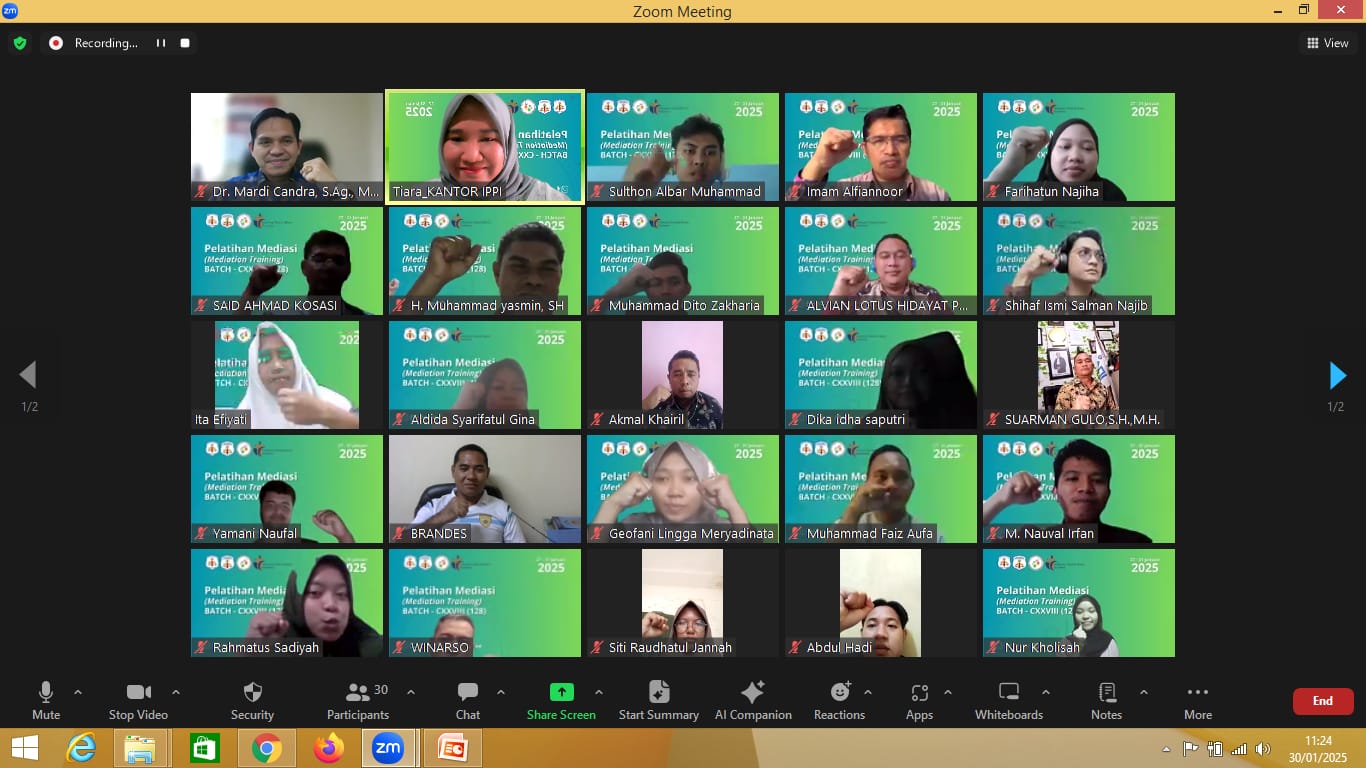Viewport: 1366px width, 768px height.
Task: Mute the microphone
Action: (46, 700)
